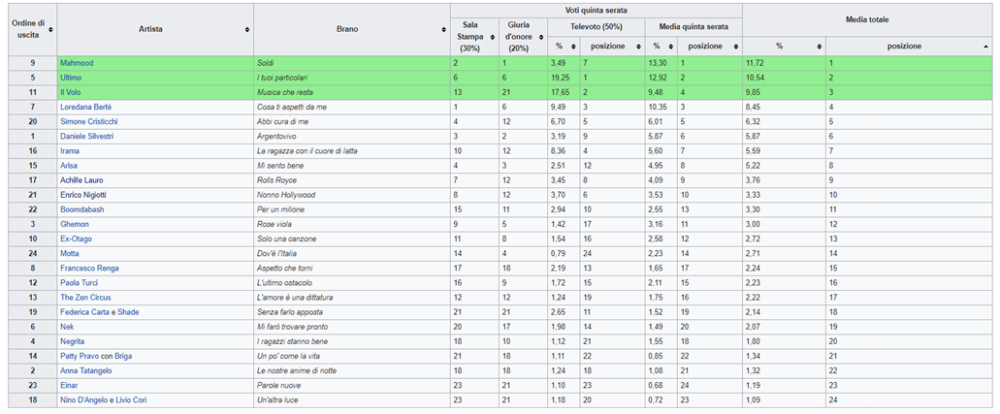Click the Ultimo artist link
1000x414 pixels.
click(70, 77)
